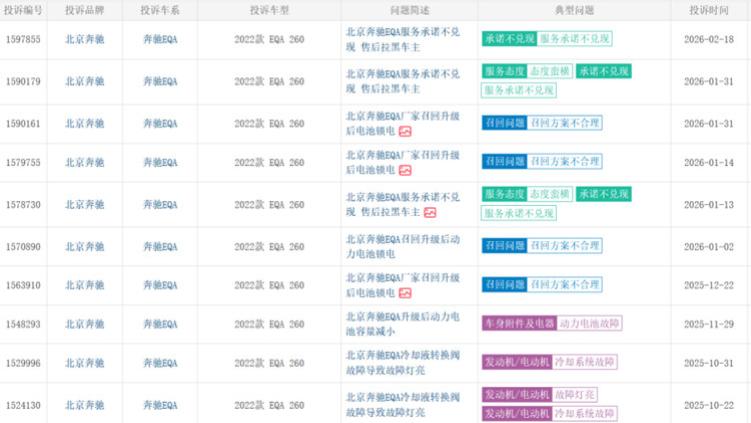Click the date 2026-01-02
This screenshot has width=751, height=423.
[x=709, y=247]
